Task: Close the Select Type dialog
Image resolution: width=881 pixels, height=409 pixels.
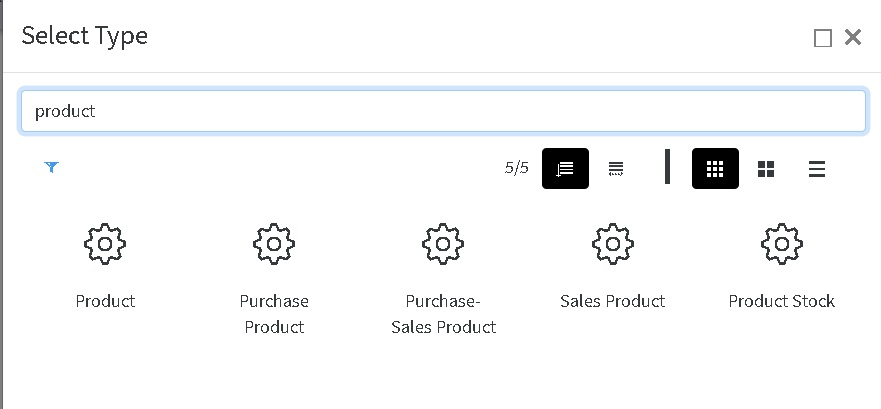Action: 853,37
